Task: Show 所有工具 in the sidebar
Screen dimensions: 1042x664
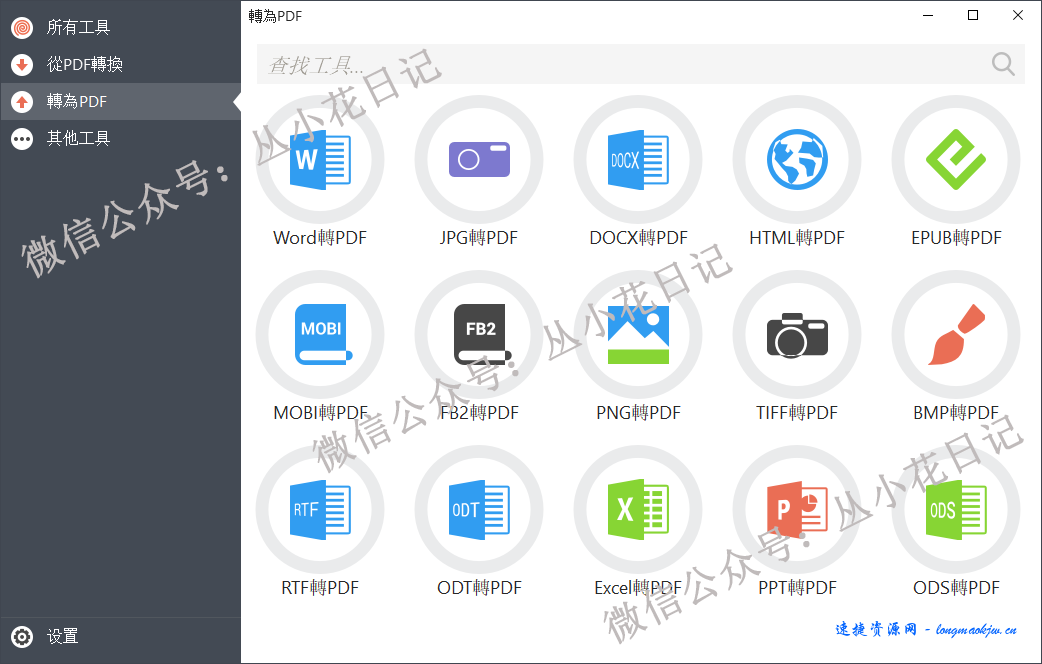Action: coord(120,27)
